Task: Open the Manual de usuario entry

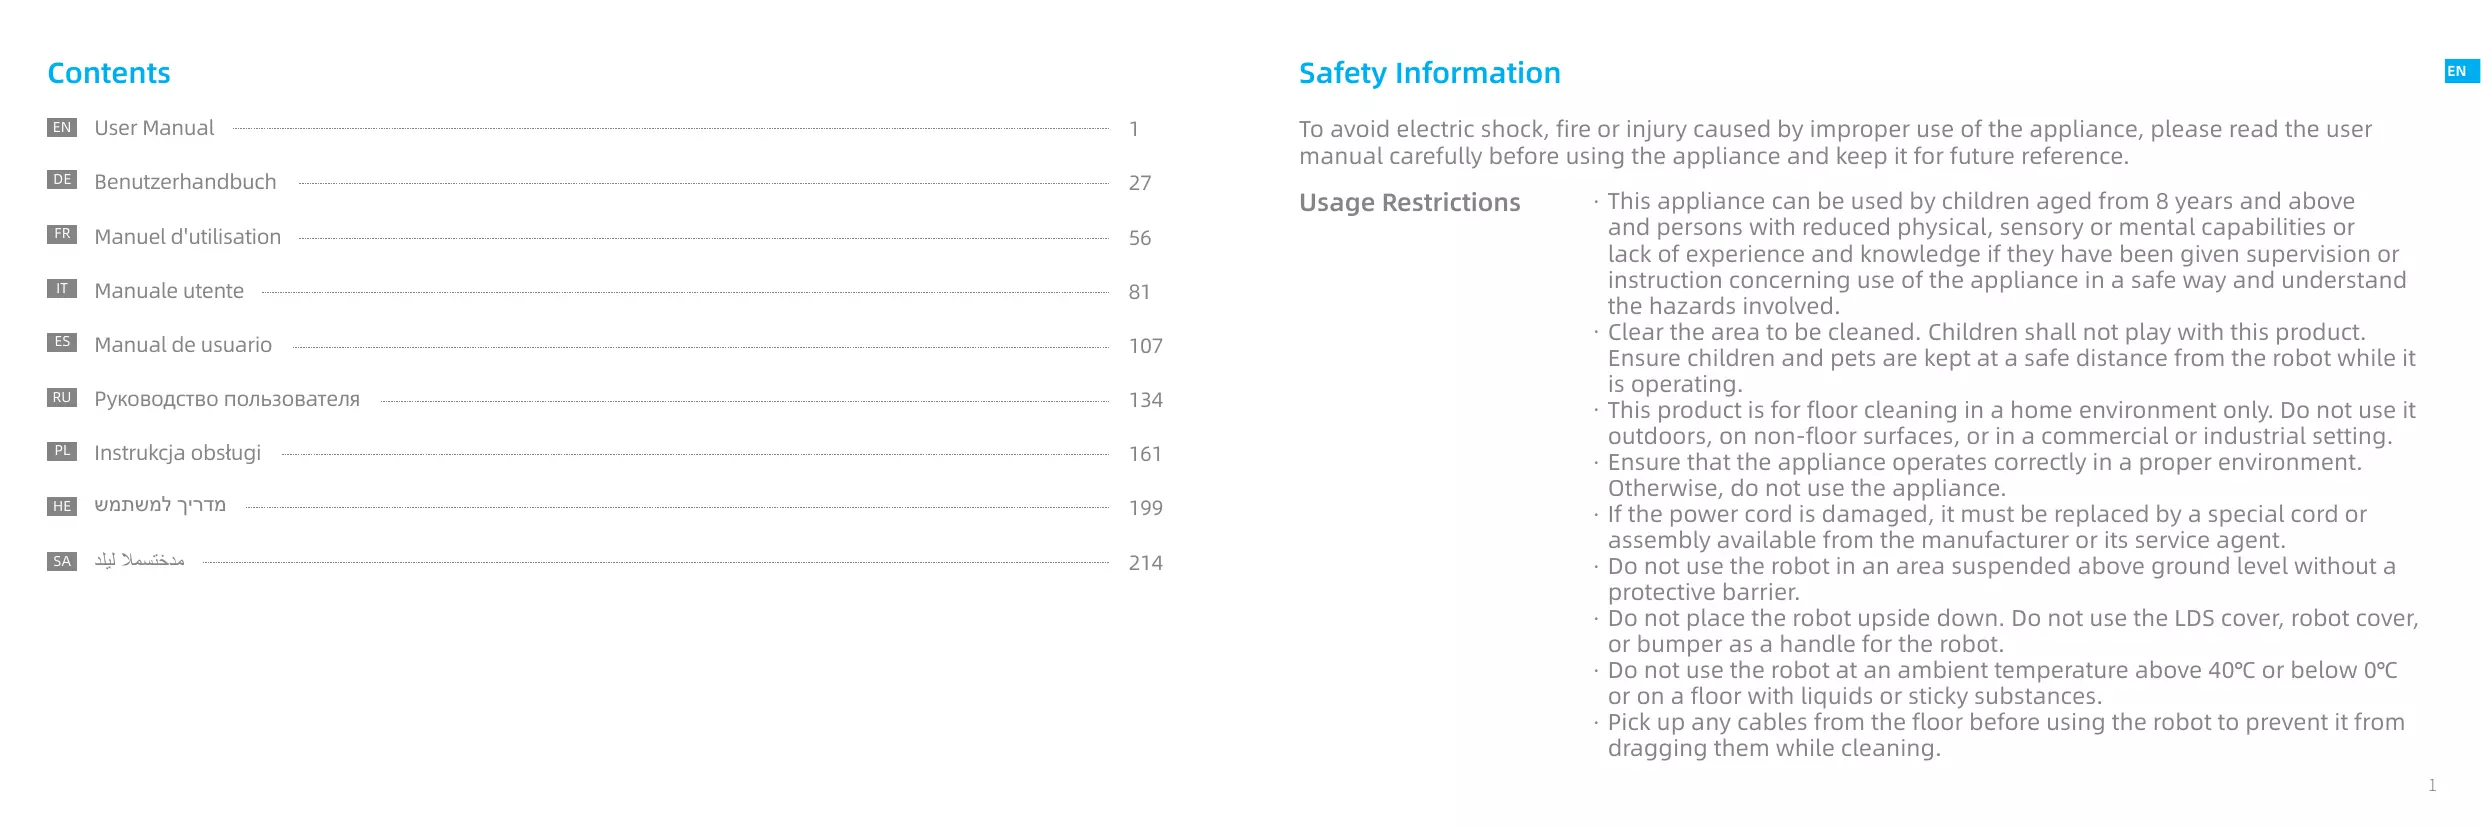Action: (183, 345)
